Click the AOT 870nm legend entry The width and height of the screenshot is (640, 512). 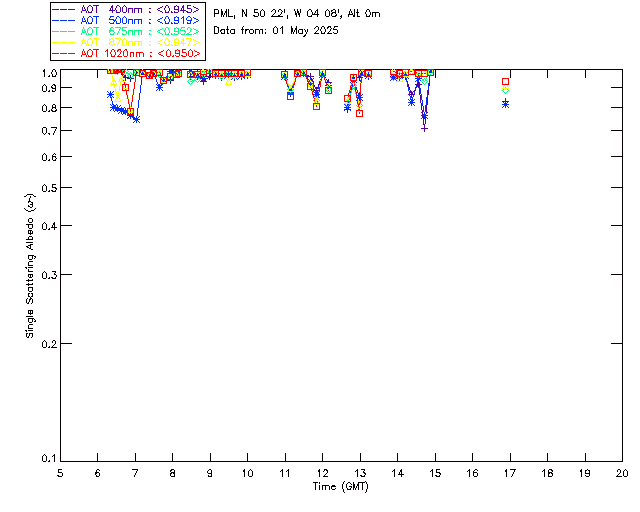tap(126, 42)
